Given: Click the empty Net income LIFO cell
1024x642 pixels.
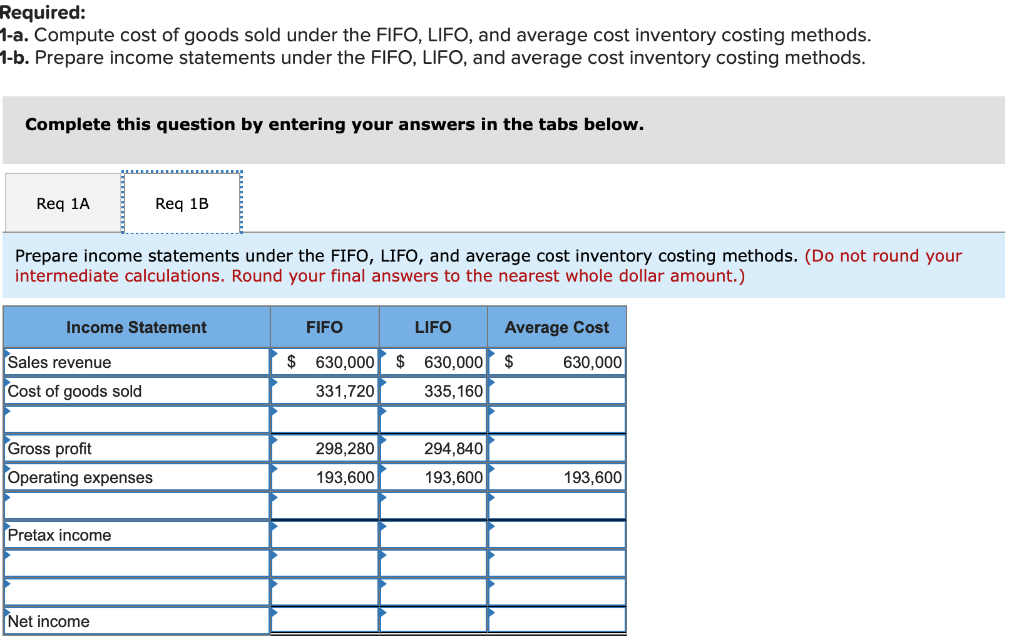Looking at the screenshot, I should (432, 621).
